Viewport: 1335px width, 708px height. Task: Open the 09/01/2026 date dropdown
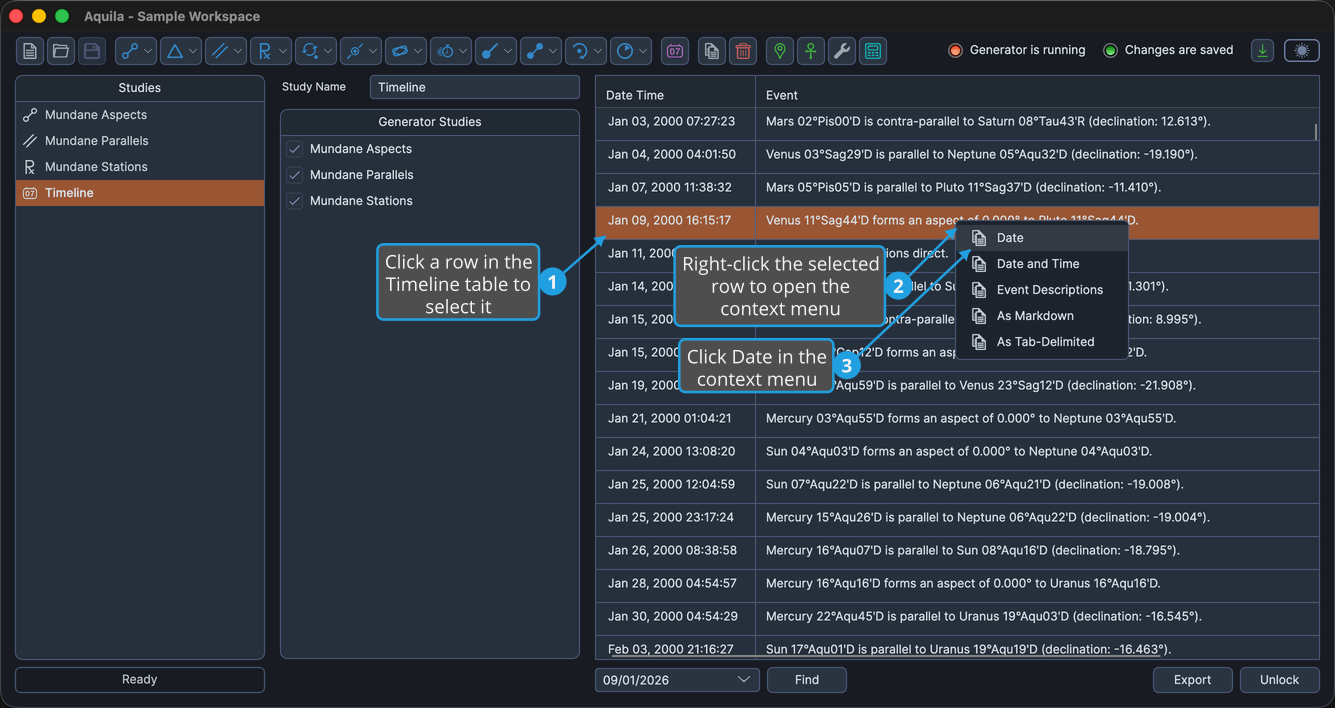[677, 680]
